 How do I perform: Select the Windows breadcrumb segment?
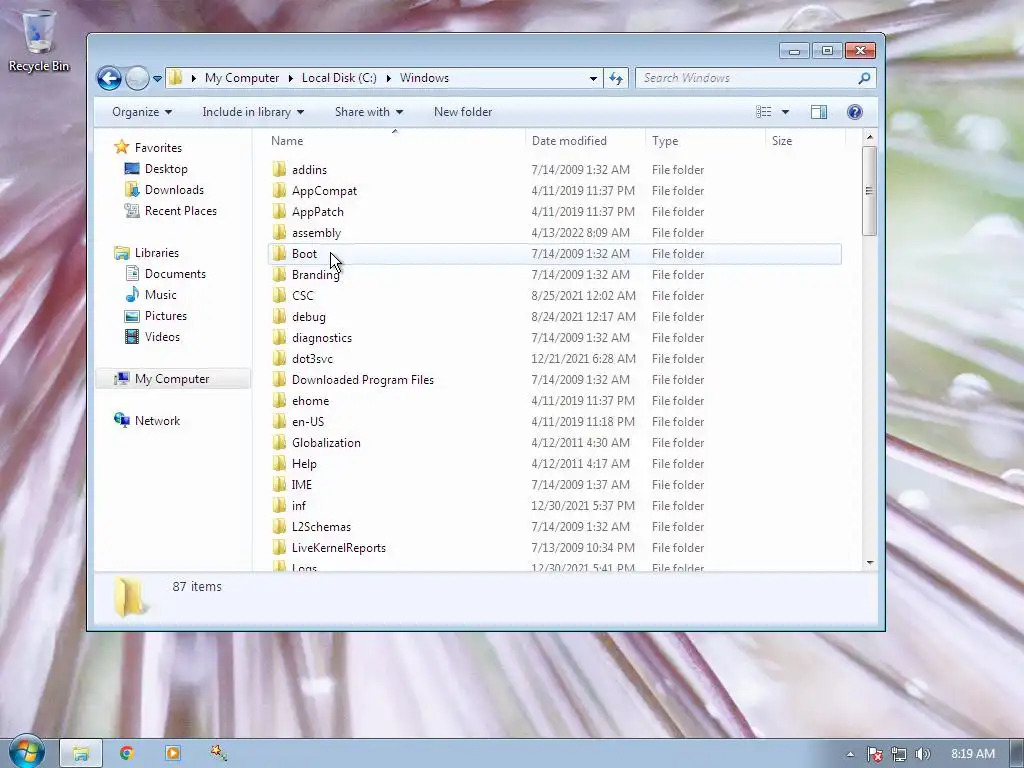424,78
